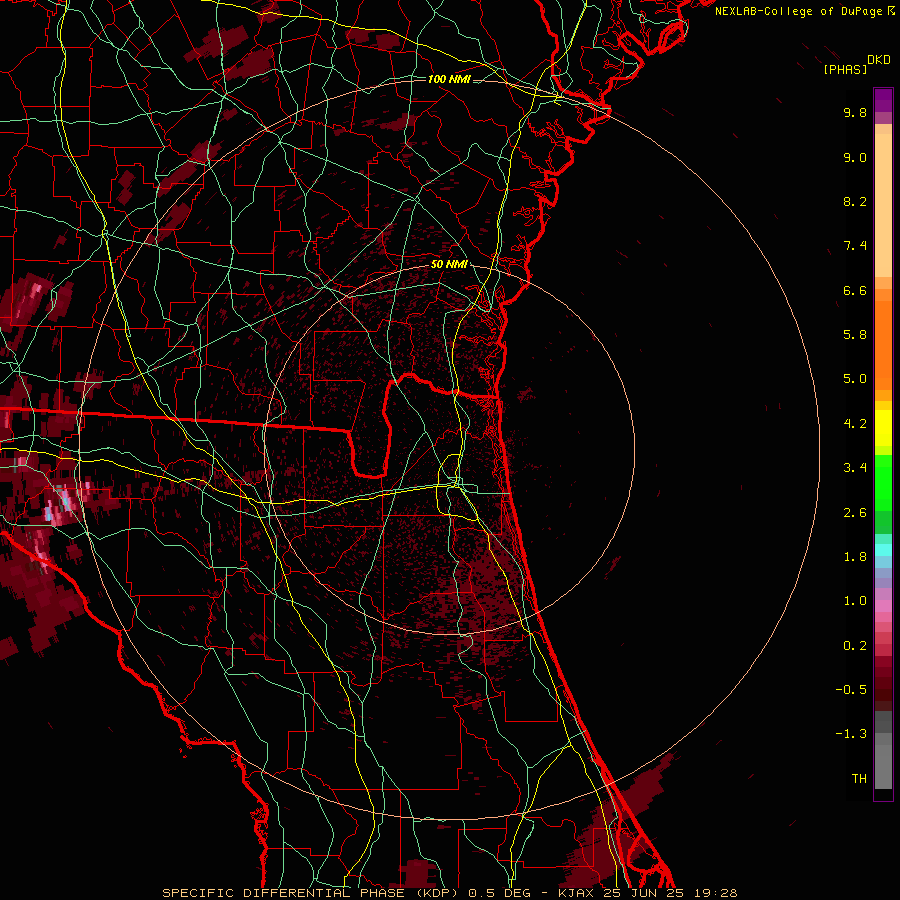Select the 9.8 scale value
The image size is (900, 900).
point(855,112)
